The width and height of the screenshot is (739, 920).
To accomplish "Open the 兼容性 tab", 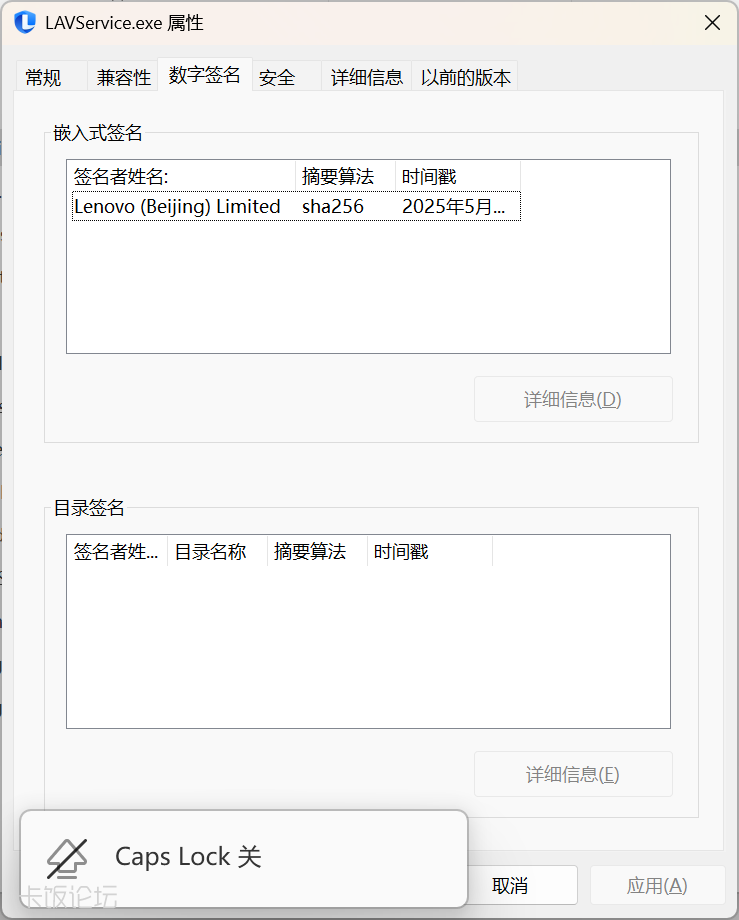I will (123, 77).
